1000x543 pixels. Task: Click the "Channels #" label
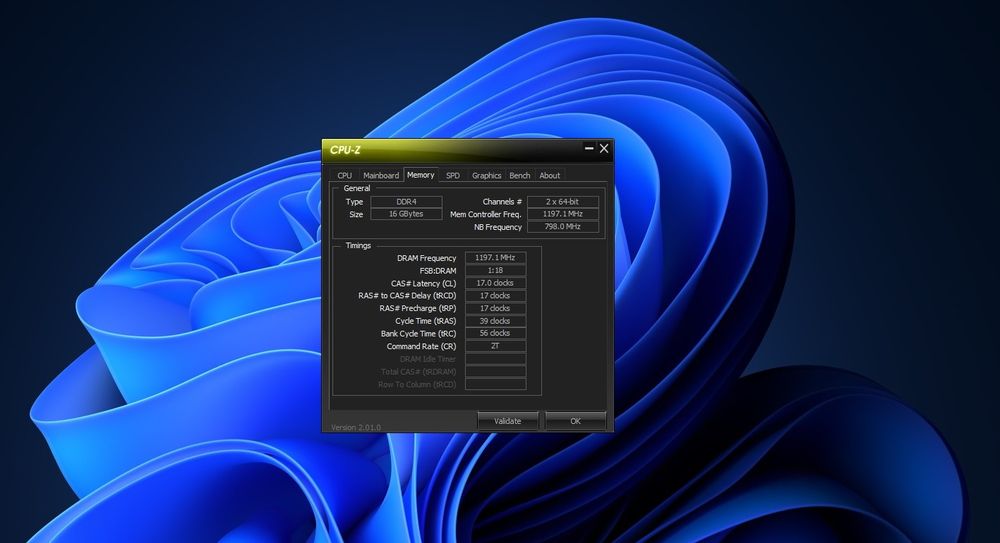point(502,202)
